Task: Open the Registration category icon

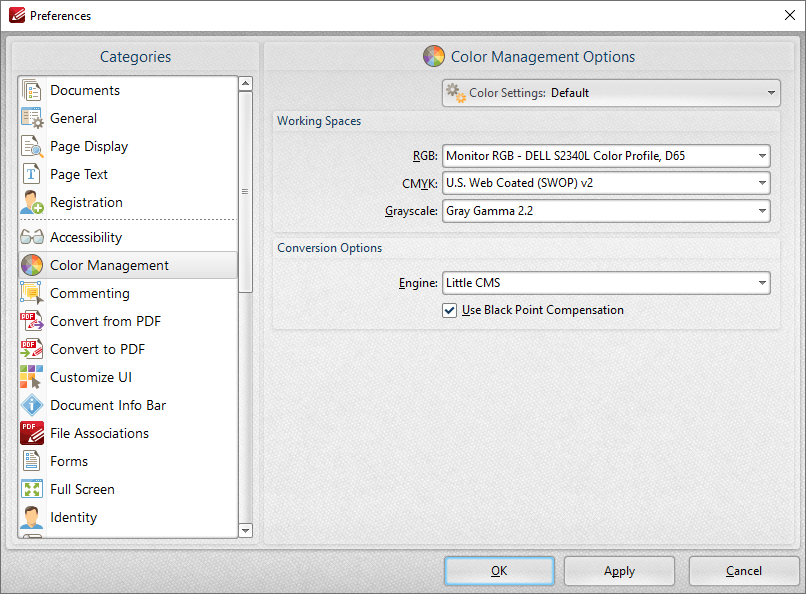Action: click(x=33, y=202)
